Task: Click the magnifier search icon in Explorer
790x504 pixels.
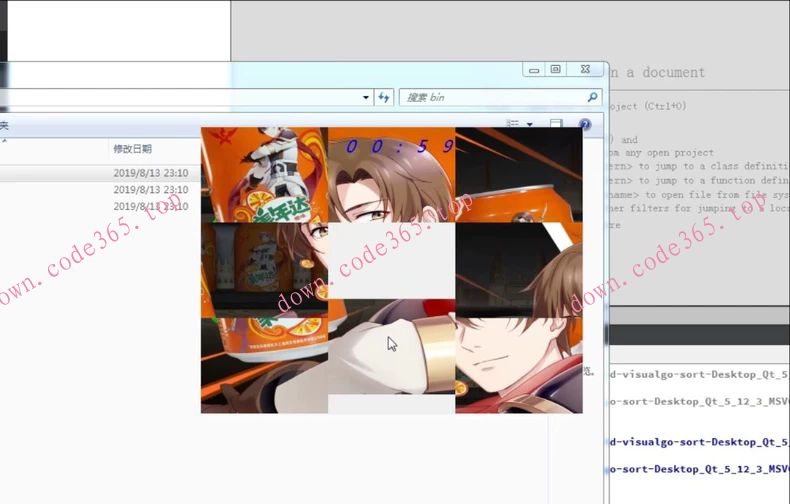Action: (592, 98)
